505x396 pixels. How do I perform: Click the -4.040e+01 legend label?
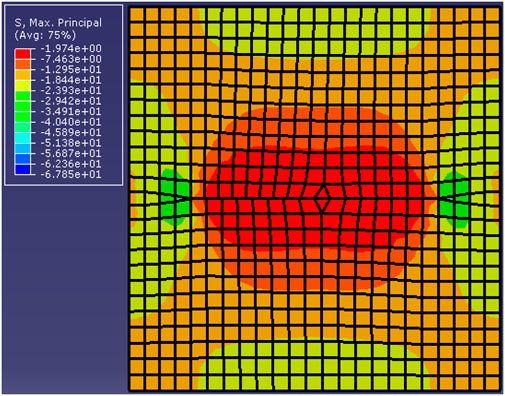[x=71, y=122]
